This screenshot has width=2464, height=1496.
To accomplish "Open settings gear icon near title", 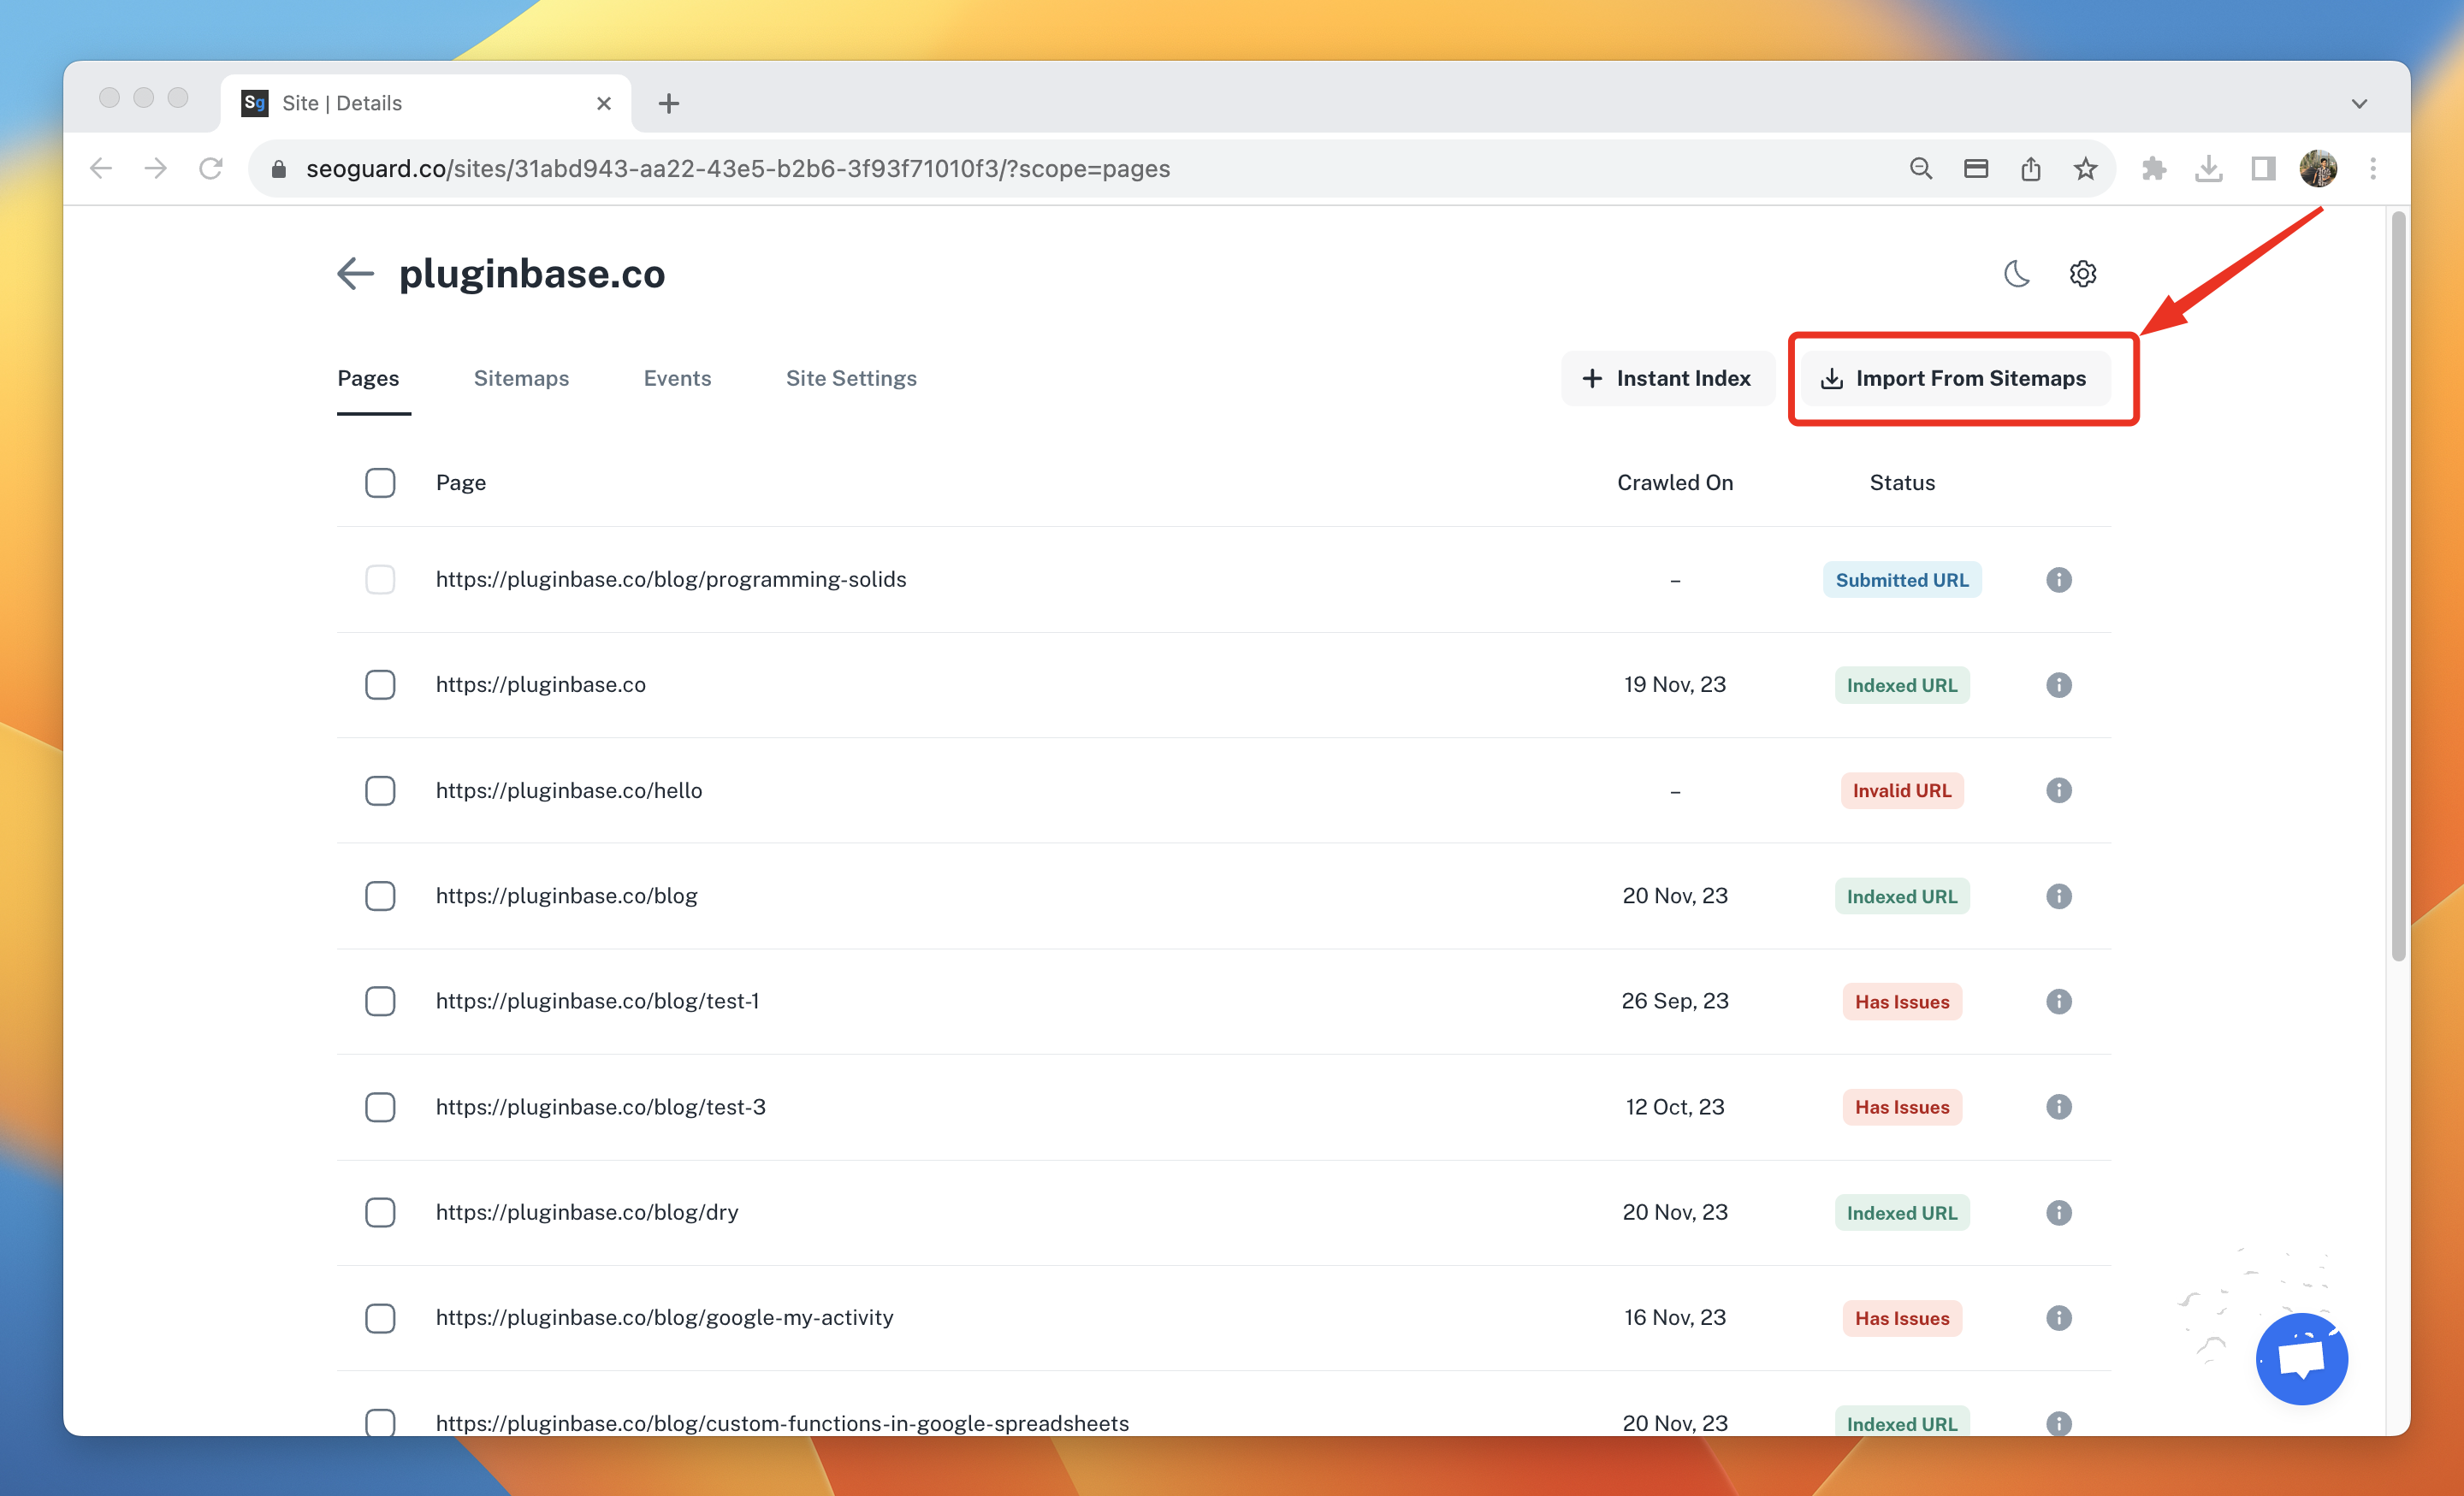I will 2082,273.
